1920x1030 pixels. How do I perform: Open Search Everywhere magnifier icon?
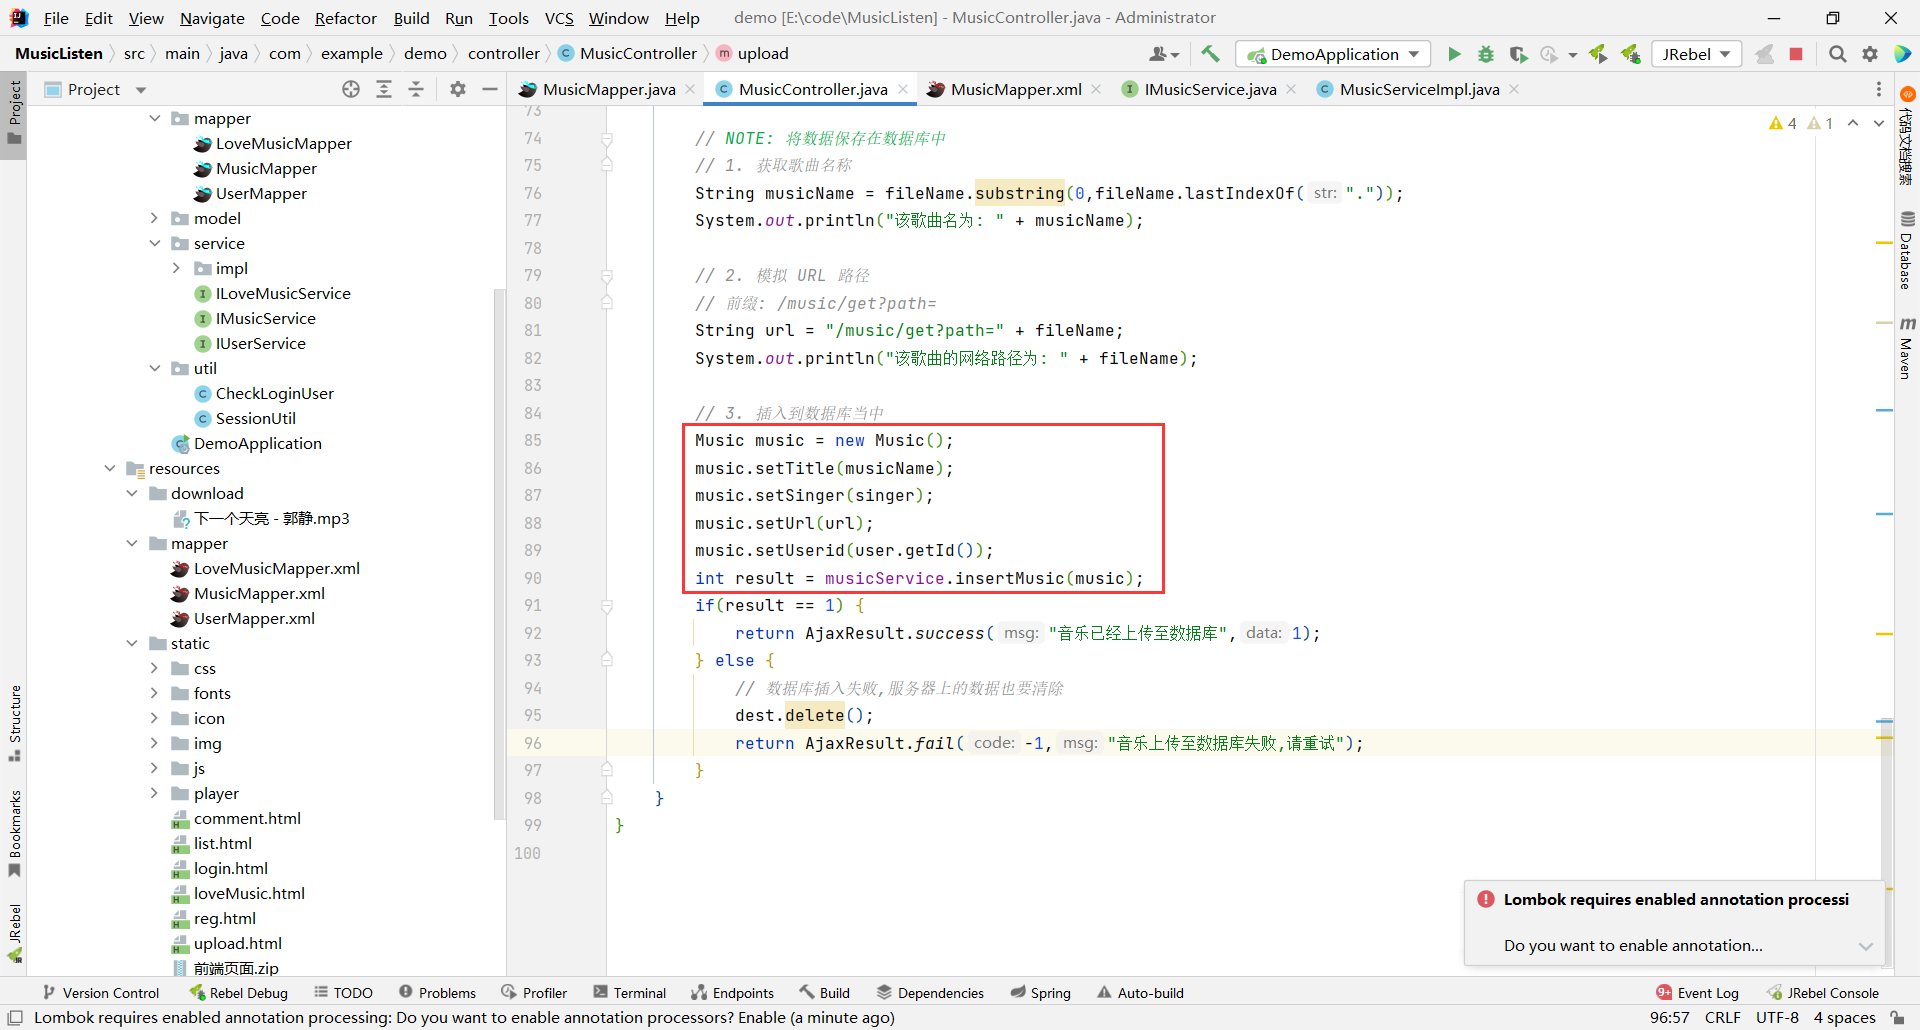(x=1837, y=54)
